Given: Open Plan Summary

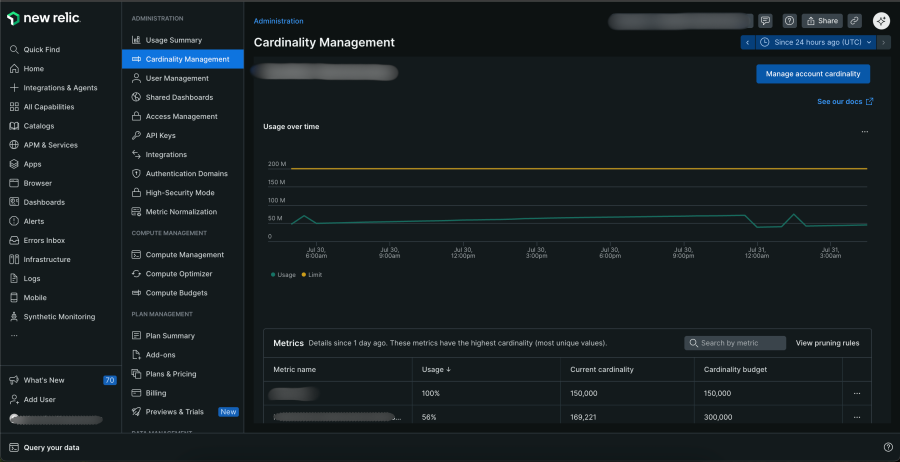Looking at the screenshot, I should (164, 336).
